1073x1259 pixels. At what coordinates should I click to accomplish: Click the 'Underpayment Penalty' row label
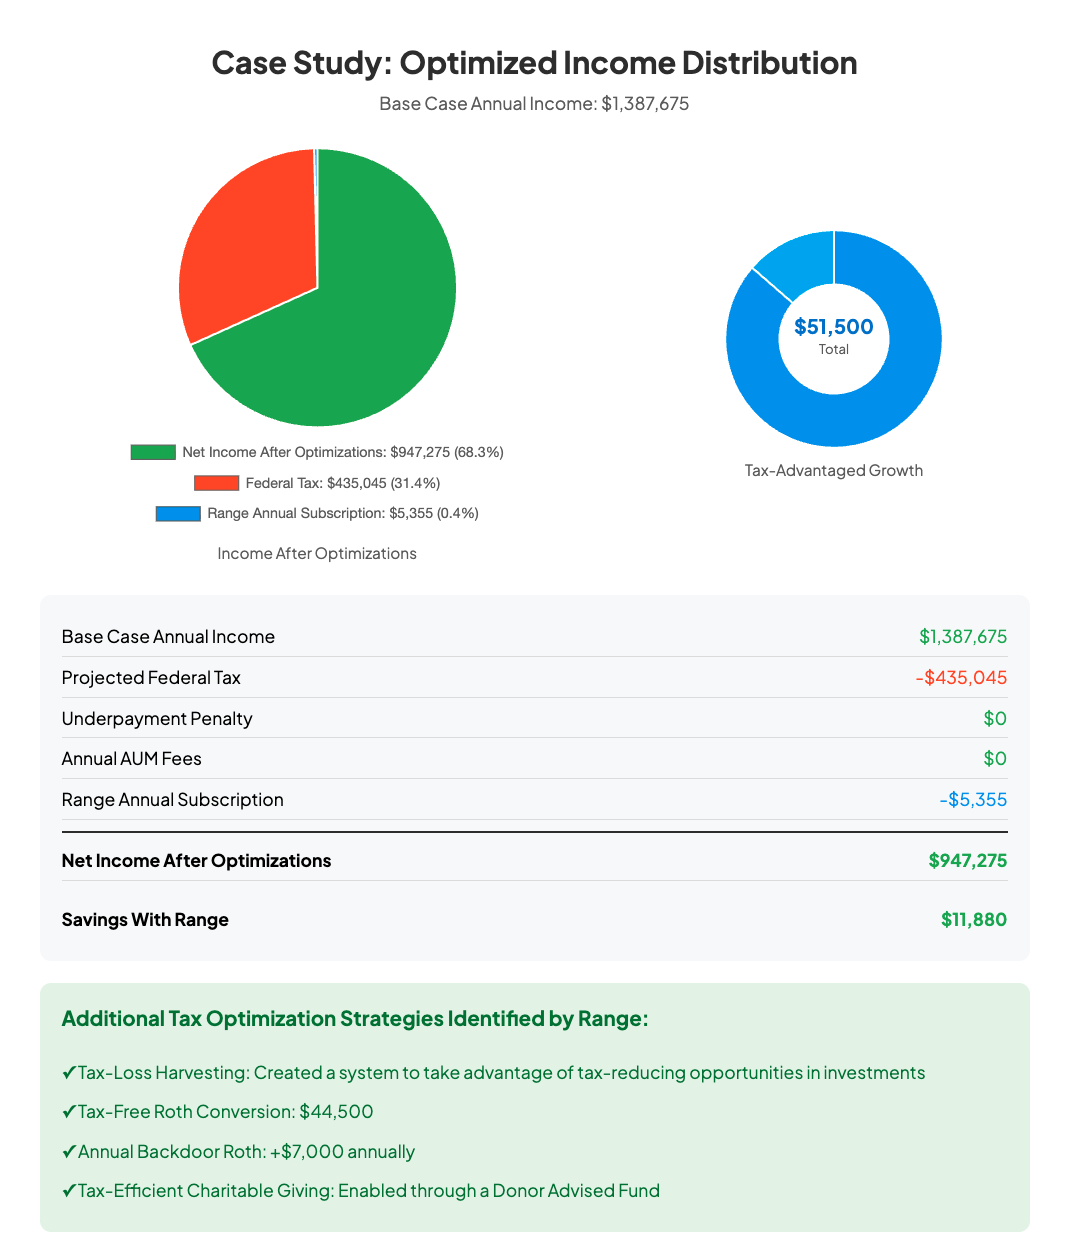[157, 719]
